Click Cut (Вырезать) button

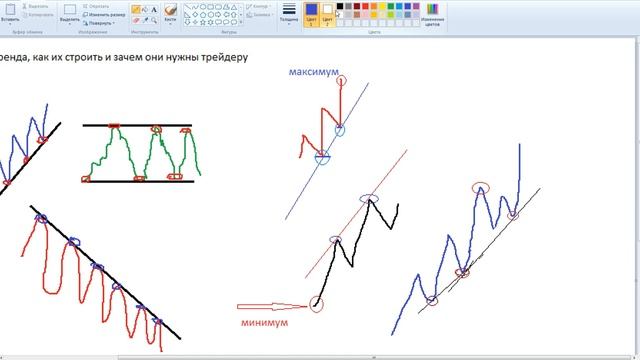pyautogui.click(x=35, y=6)
